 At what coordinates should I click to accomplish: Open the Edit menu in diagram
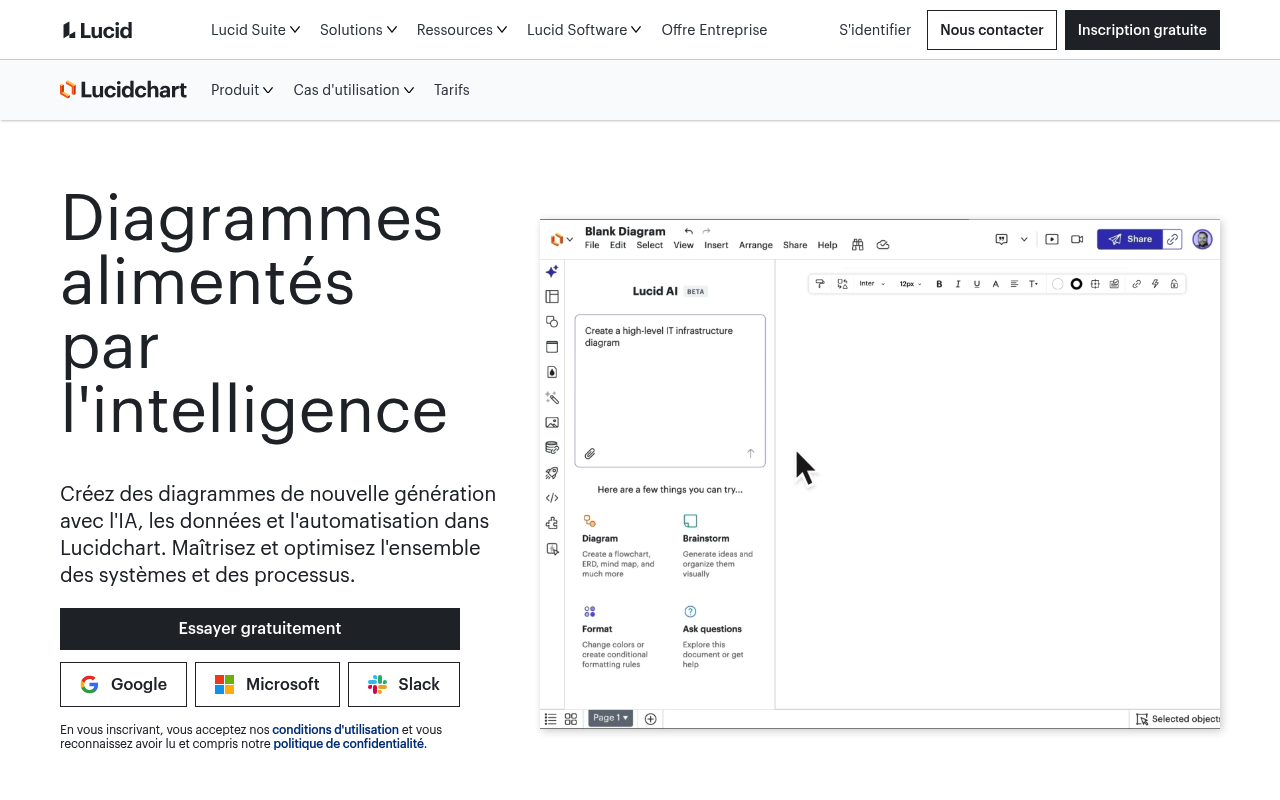(618, 245)
